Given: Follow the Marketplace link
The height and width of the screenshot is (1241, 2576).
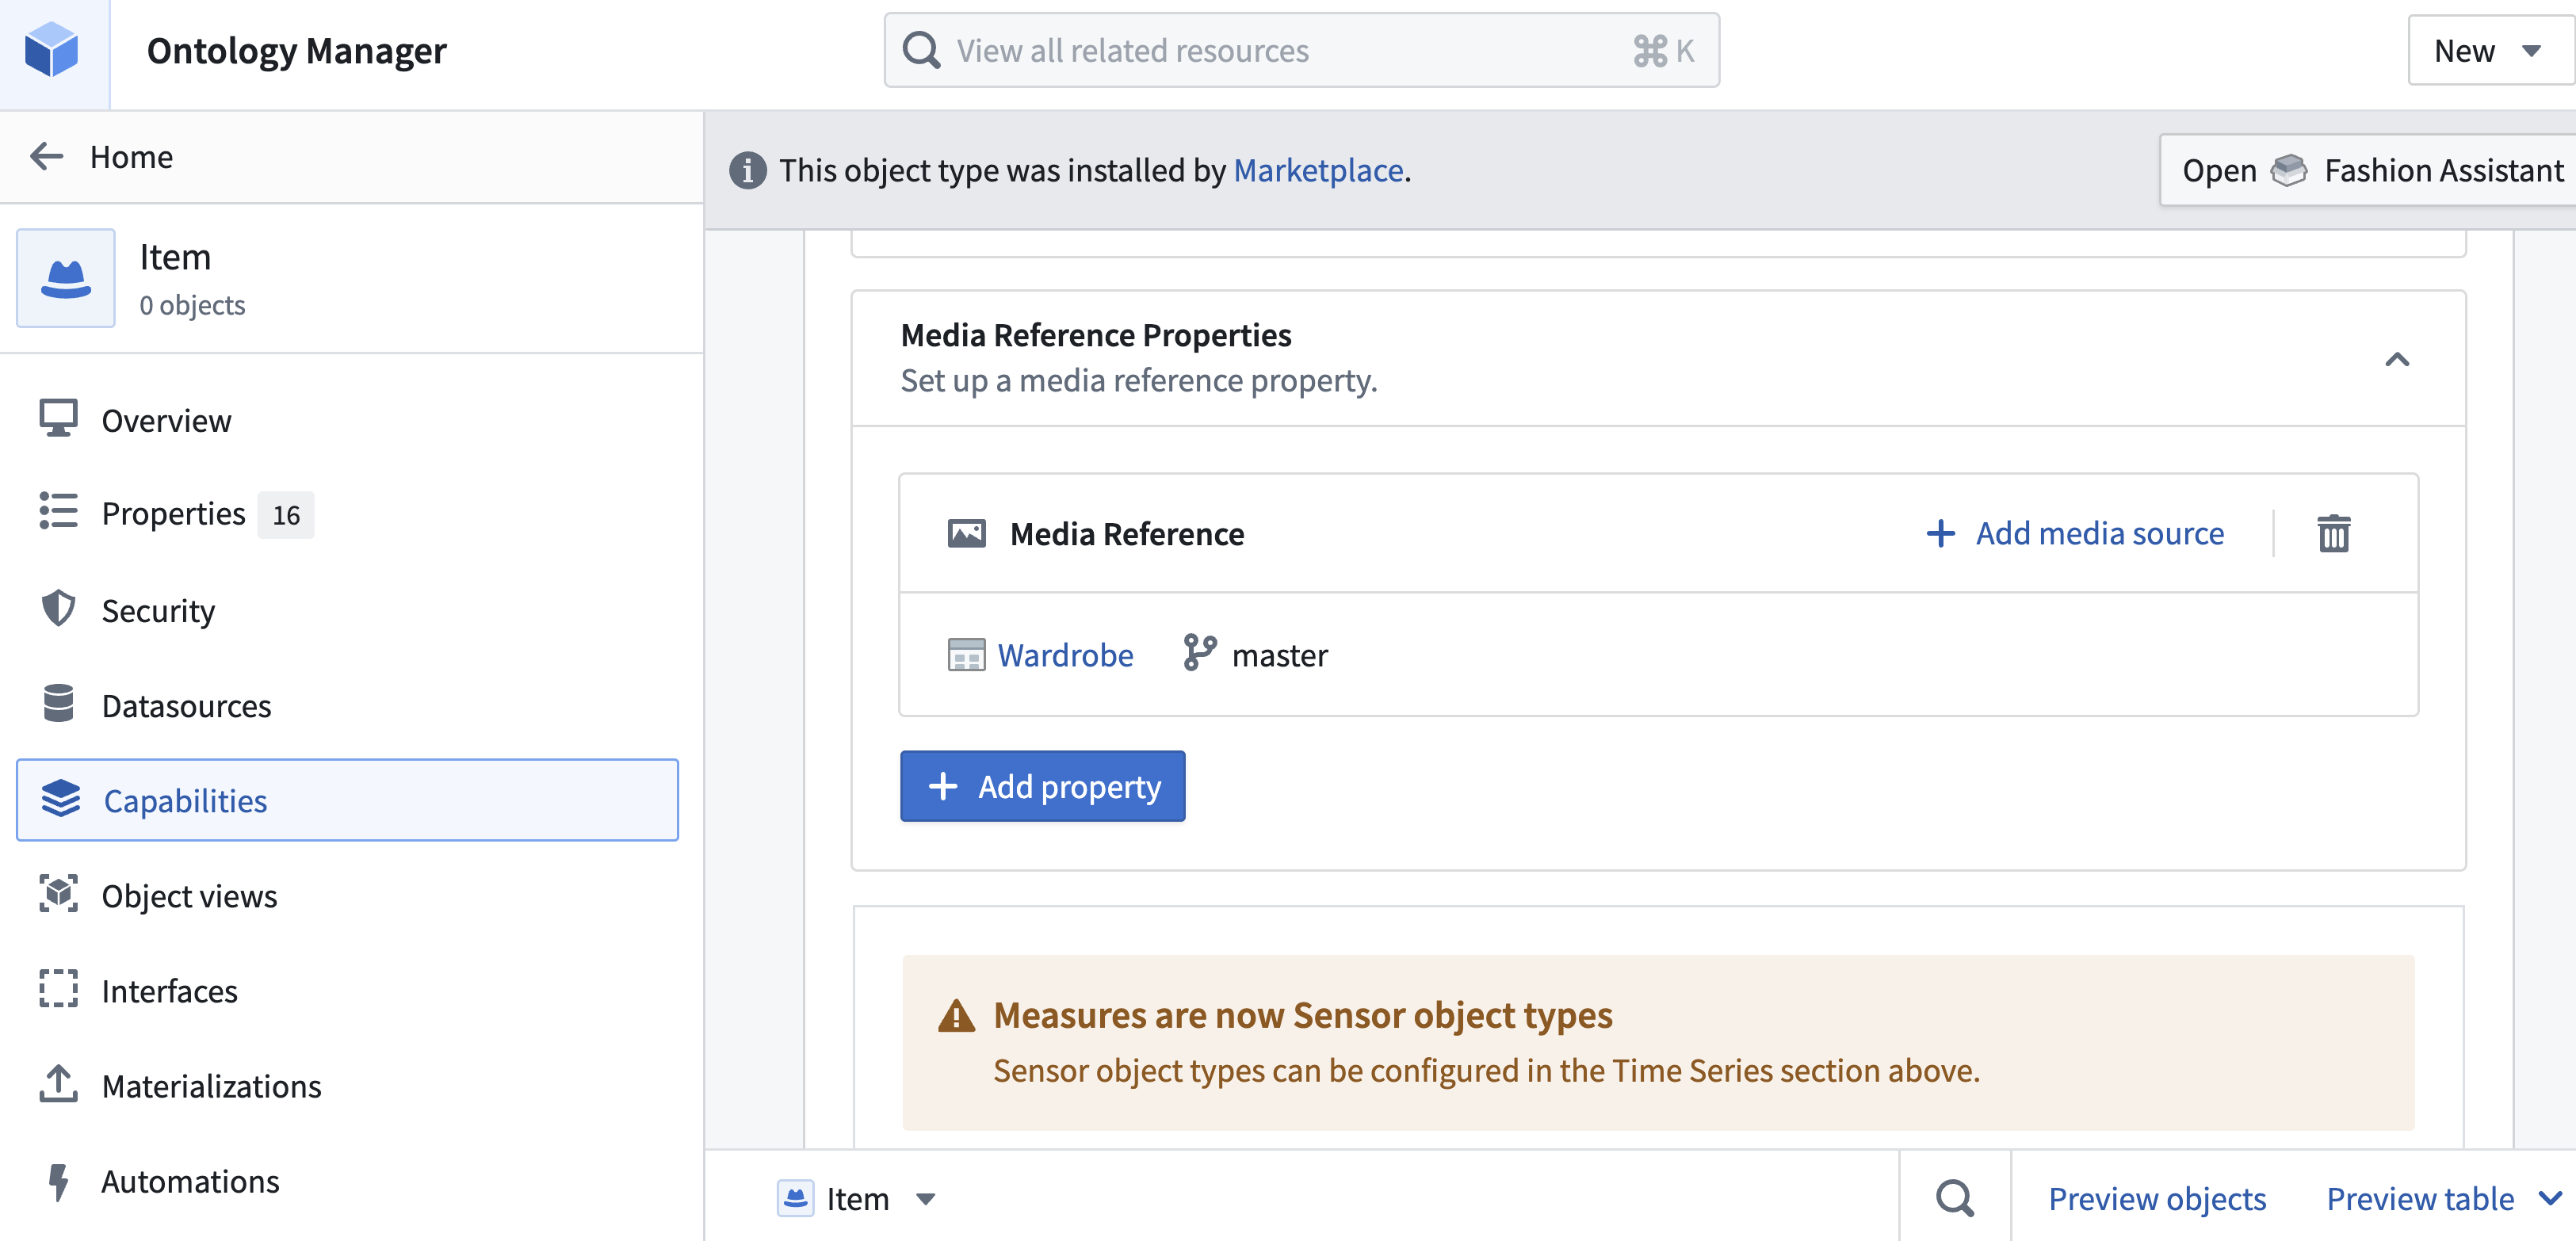Looking at the screenshot, I should [x=1318, y=170].
